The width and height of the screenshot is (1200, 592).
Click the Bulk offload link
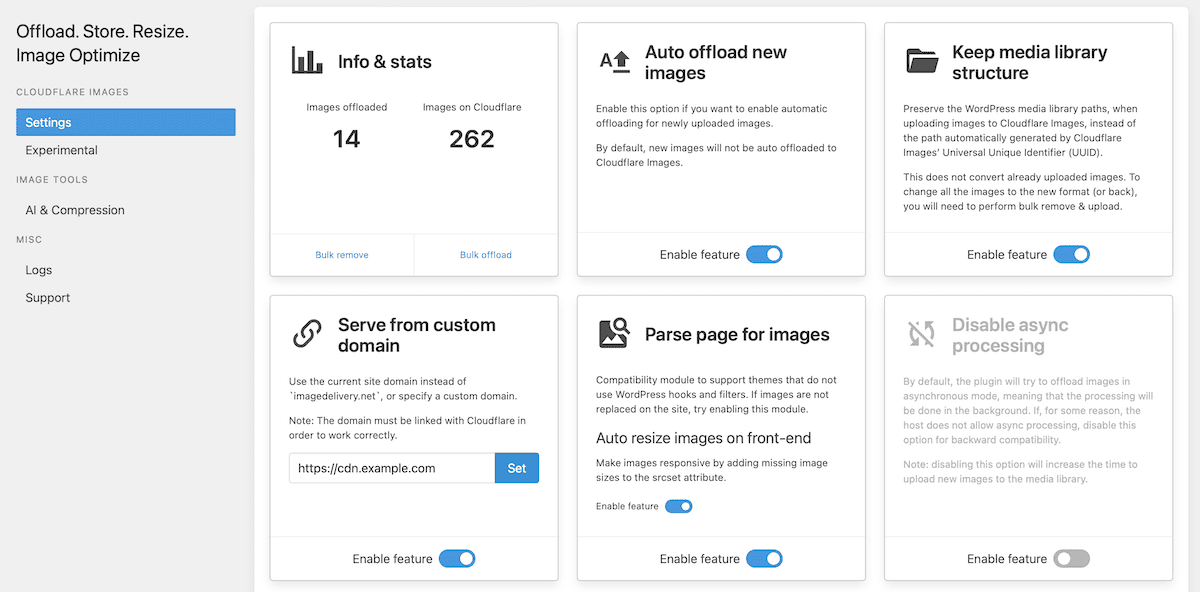click(486, 255)
